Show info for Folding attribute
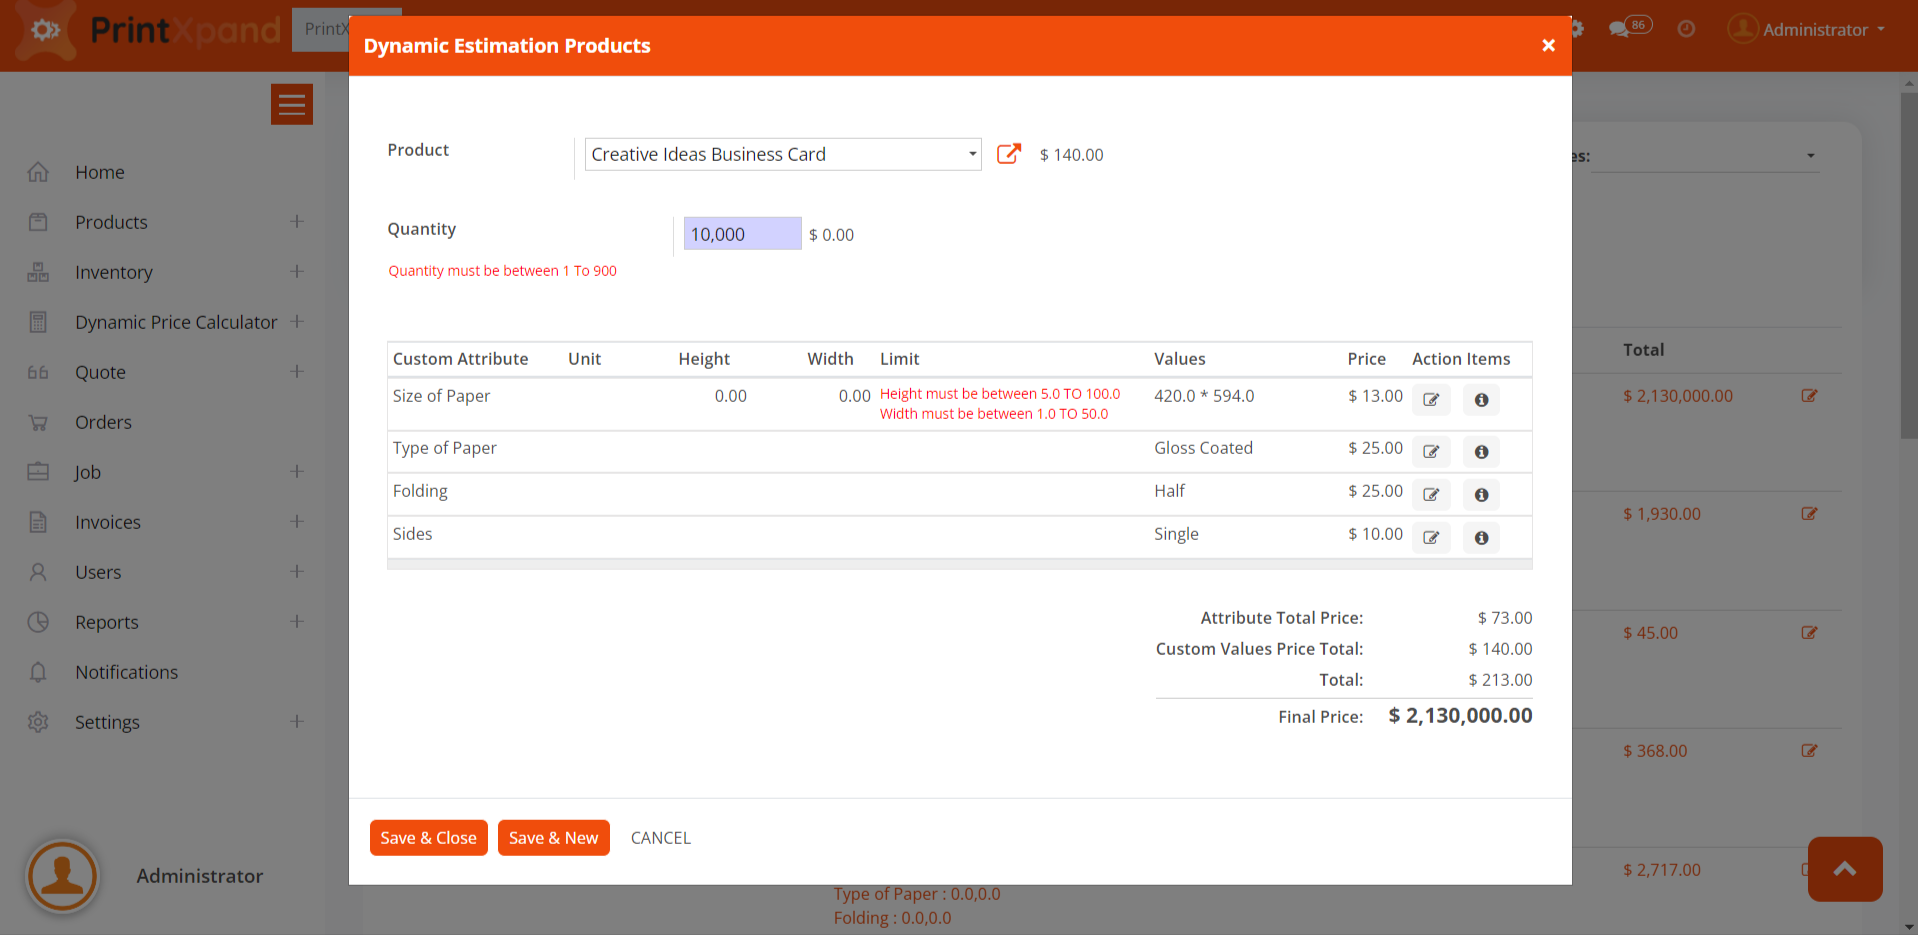1918x935 pixels. click(x=1481, y=495)
